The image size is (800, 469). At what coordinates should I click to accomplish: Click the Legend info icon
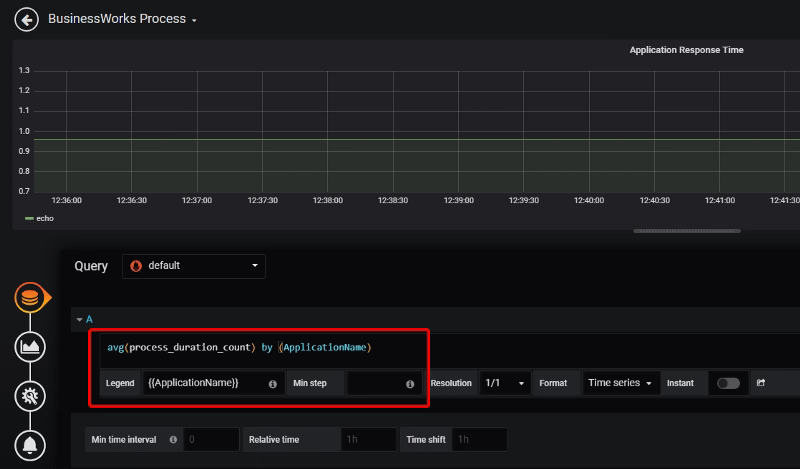point(272,384)
